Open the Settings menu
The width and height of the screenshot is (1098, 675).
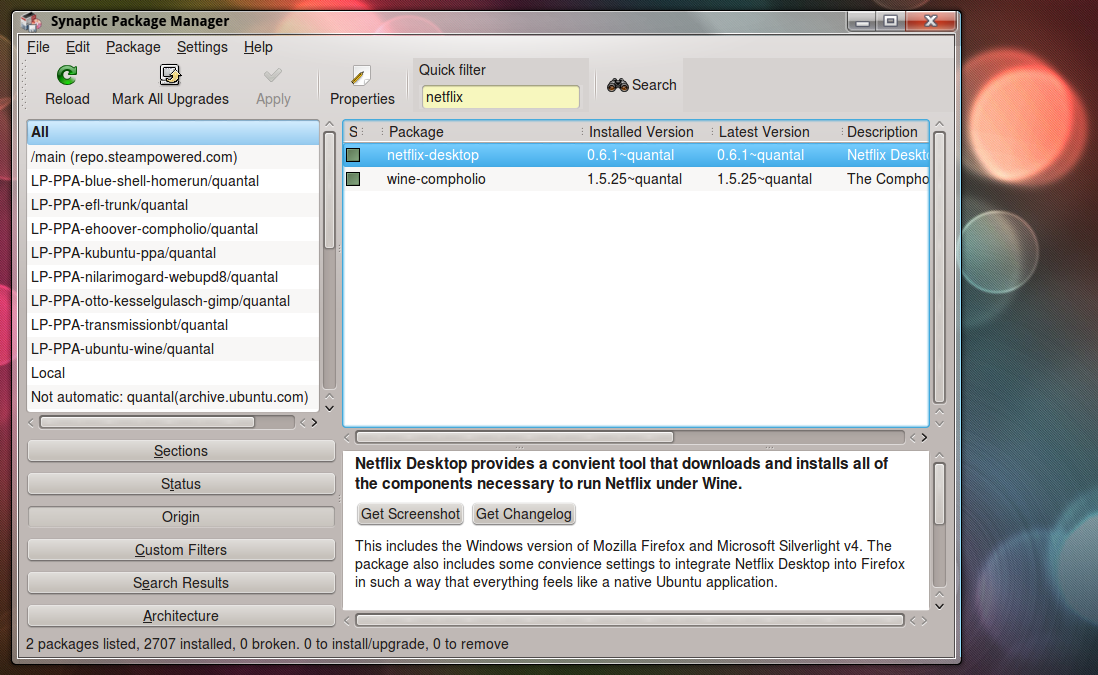202,47
